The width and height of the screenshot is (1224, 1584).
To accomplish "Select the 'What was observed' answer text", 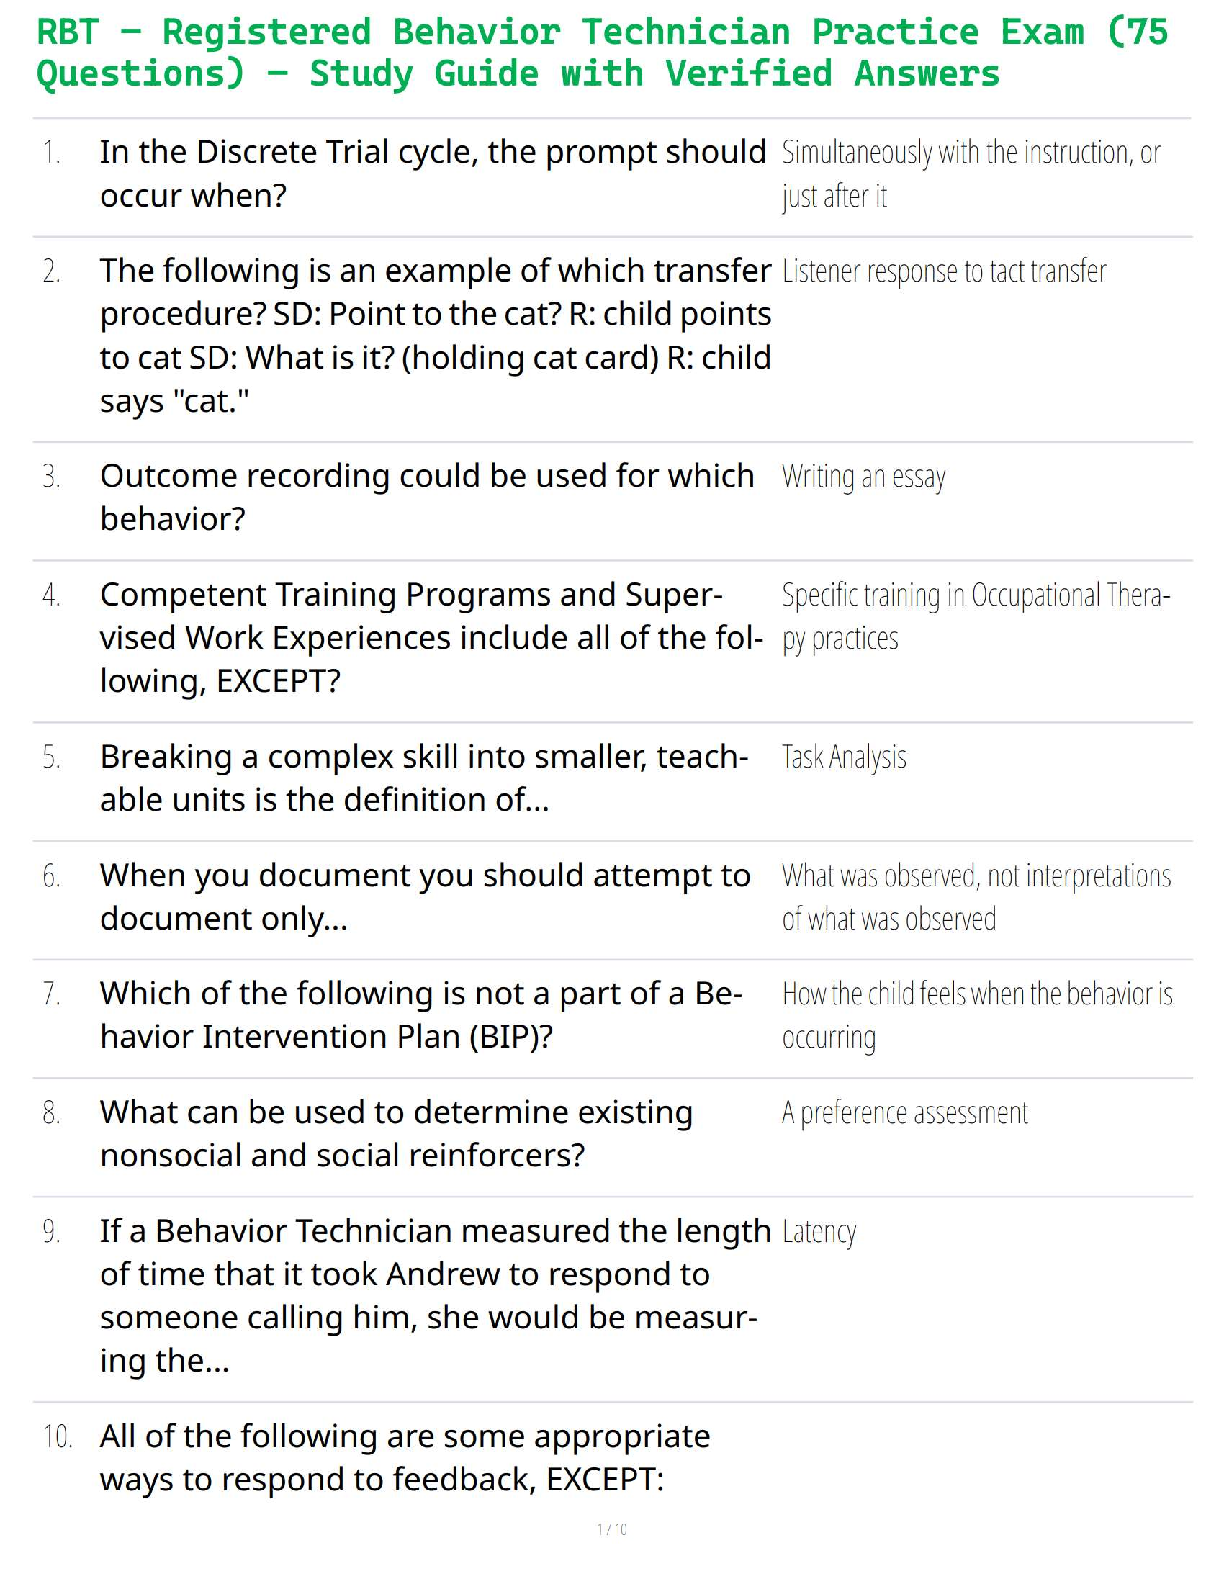I will click(976, 897).
